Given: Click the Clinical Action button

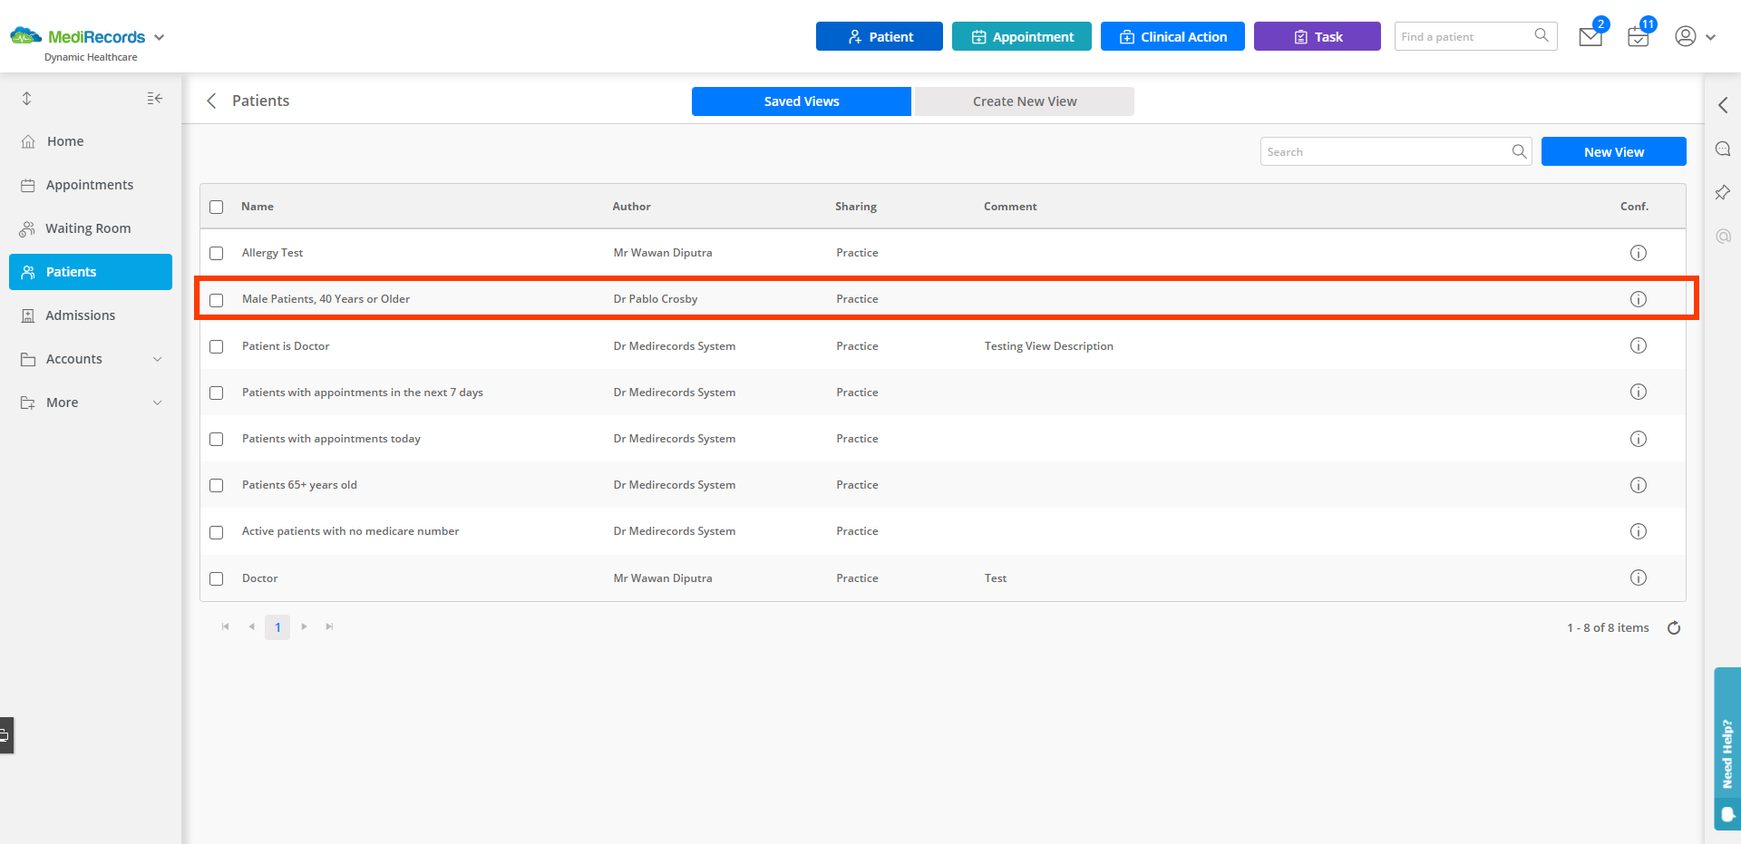Looking at the screenshot, I should (x=1172, y=36).
